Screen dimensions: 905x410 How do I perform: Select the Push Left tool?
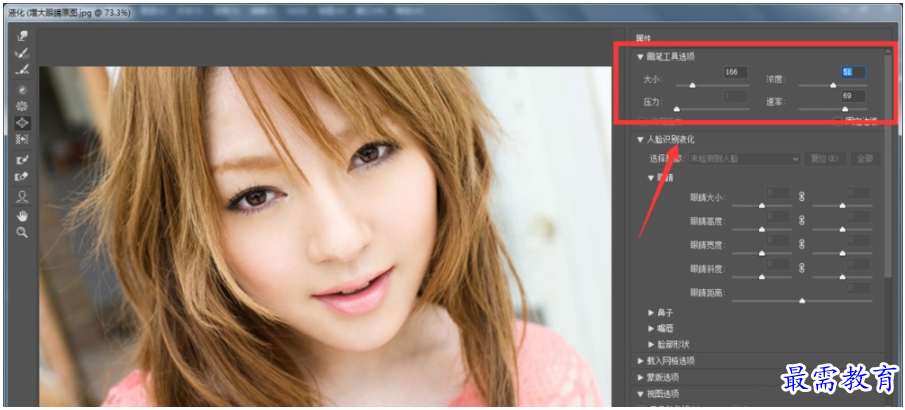[x=23, y=139]
